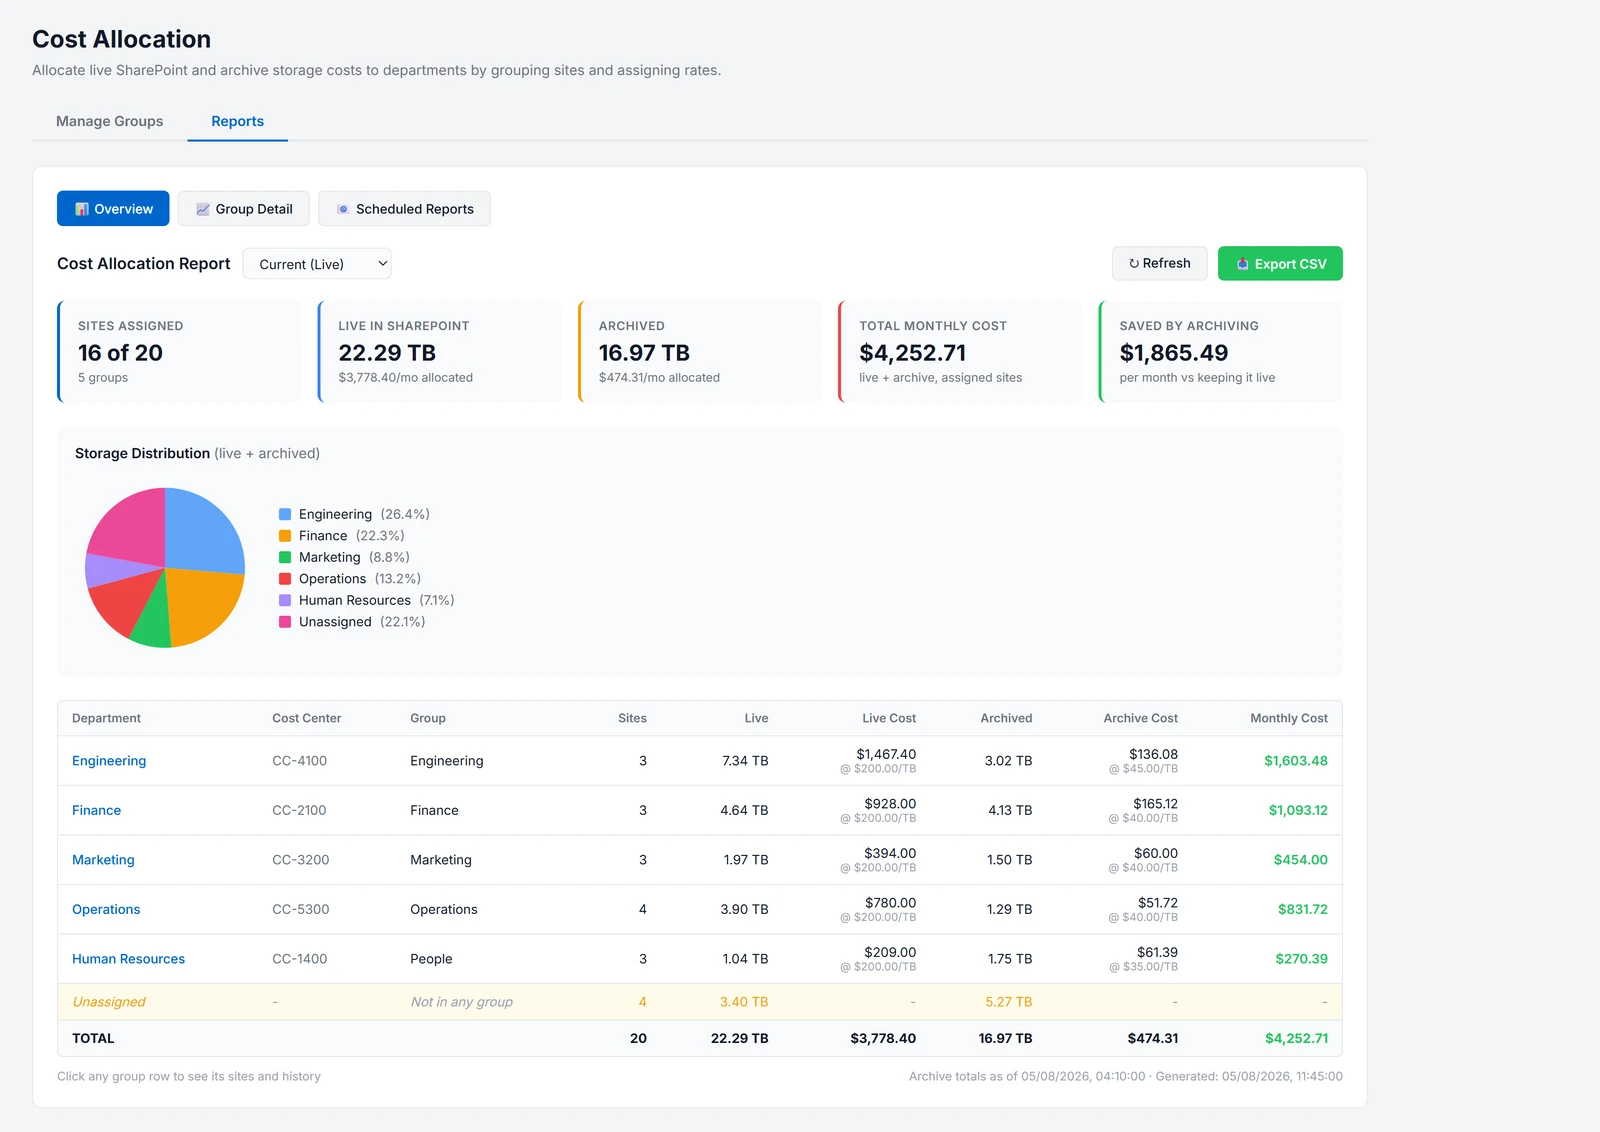Viewport: 1600px width, 1132px height.
Task: Click cost center CC-4100
Action: (300, 761)
